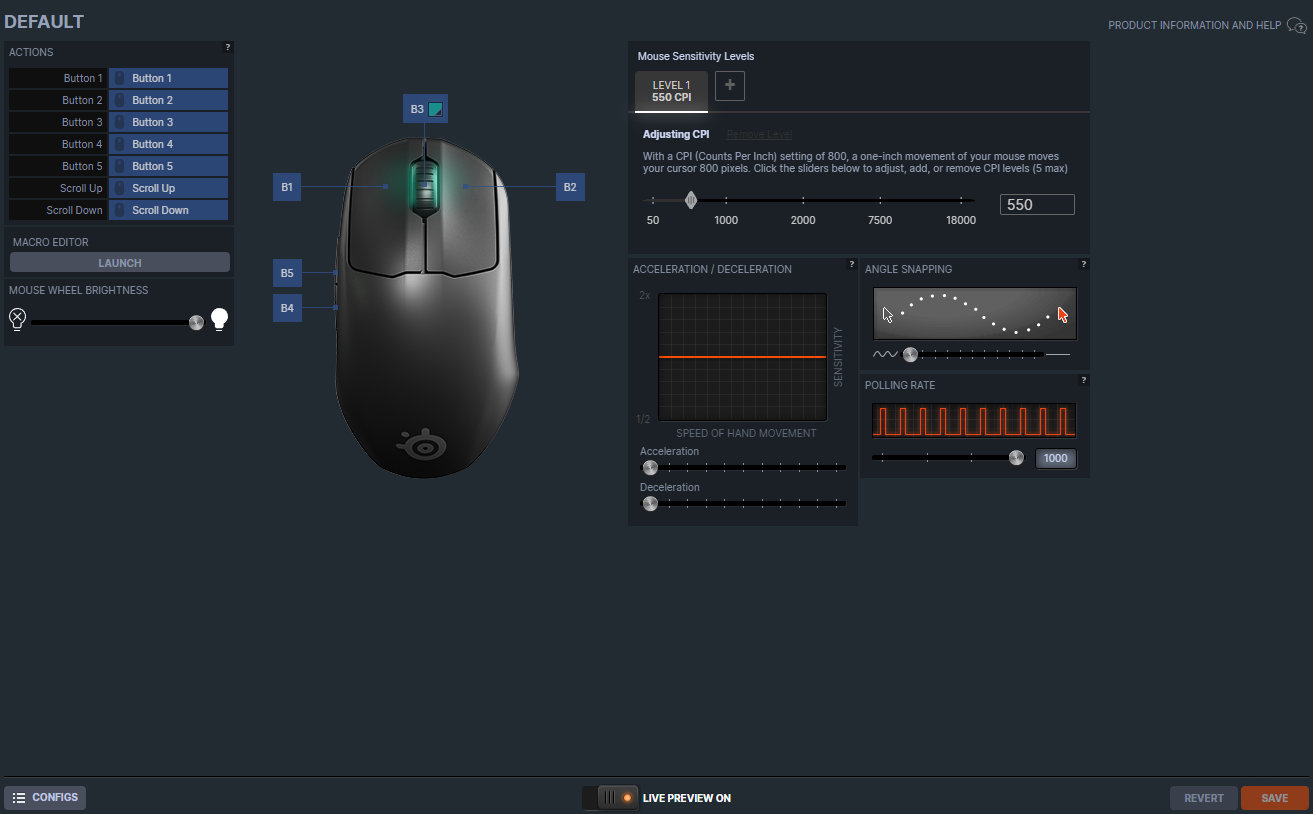This screenshot has width=1313, height=814.
Task: Click the polling rate value box 1000
Action: (1056, 459)
